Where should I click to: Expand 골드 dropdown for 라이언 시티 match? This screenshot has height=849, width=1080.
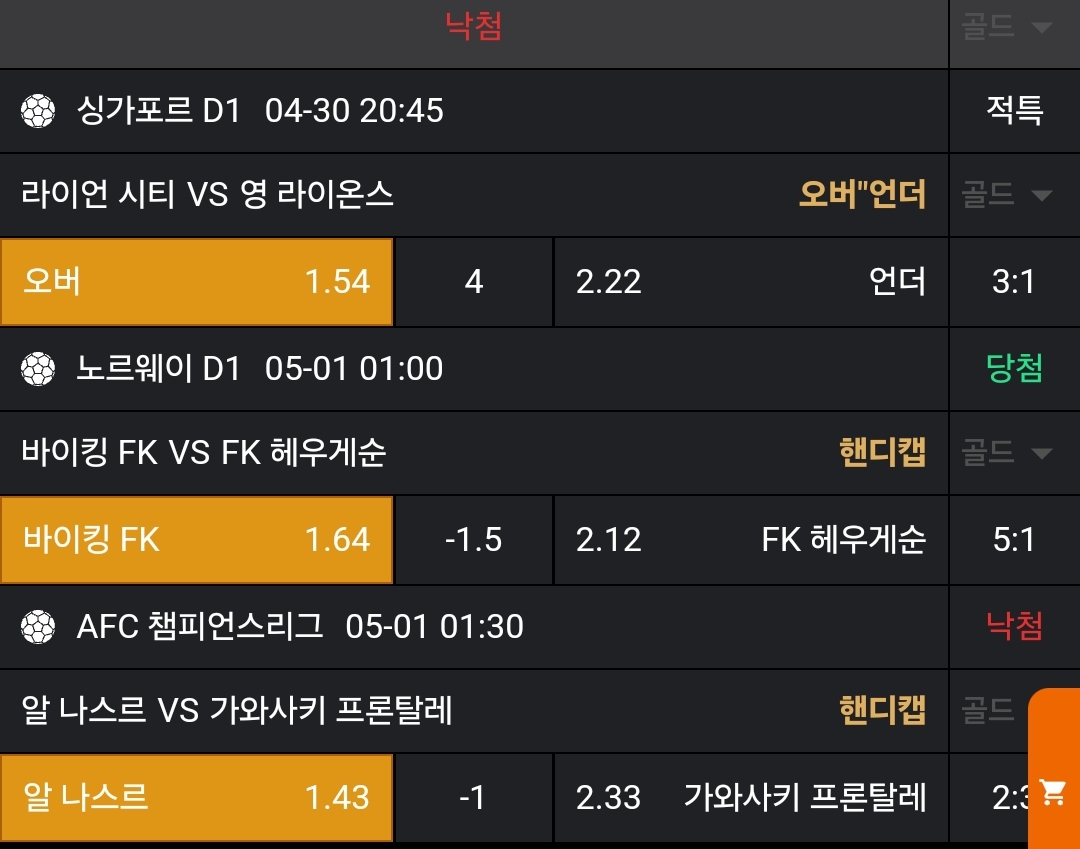pyautogui.click(x=1013, y=194)
